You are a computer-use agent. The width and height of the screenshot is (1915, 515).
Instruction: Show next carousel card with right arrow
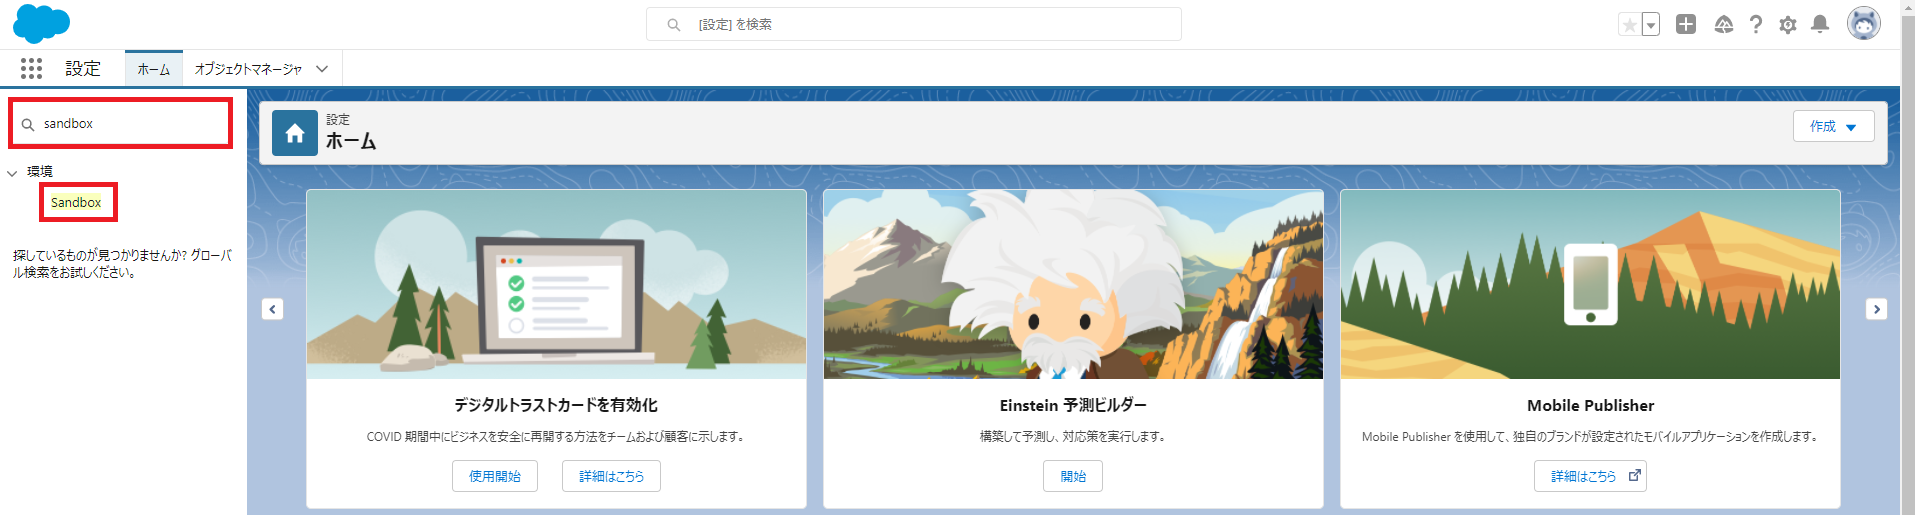click(x=1876, y=309)
